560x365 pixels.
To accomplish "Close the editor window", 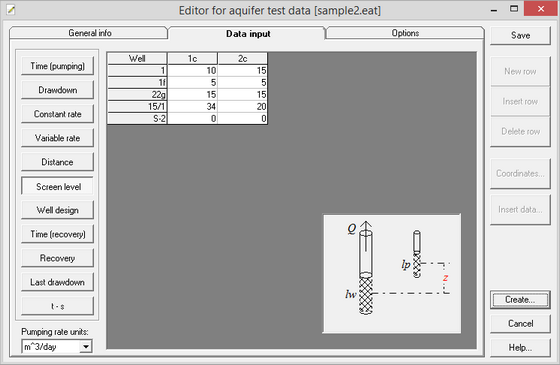I will (x=541, y=9).
